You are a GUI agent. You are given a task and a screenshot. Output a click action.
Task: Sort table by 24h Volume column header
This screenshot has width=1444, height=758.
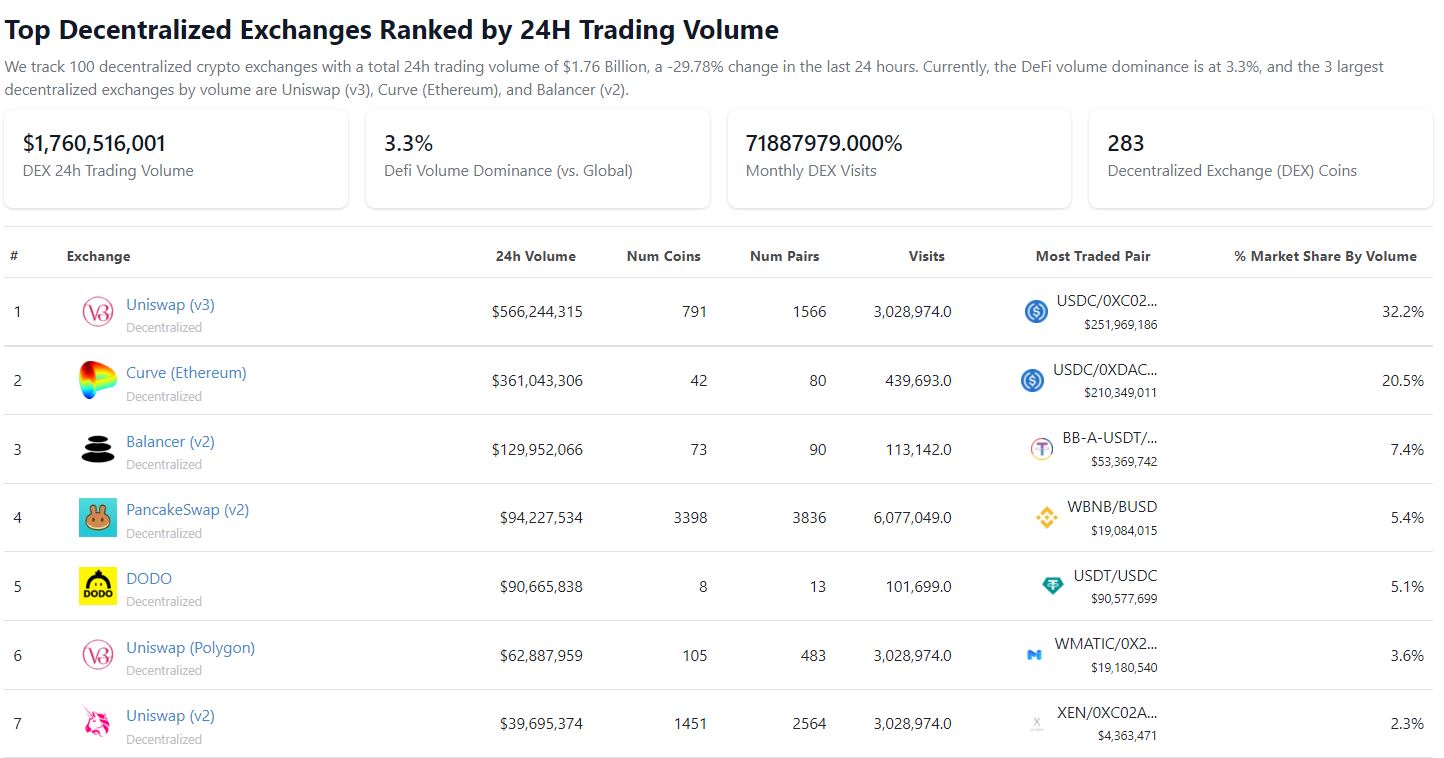pyautogui.click(x=536, y=256)
